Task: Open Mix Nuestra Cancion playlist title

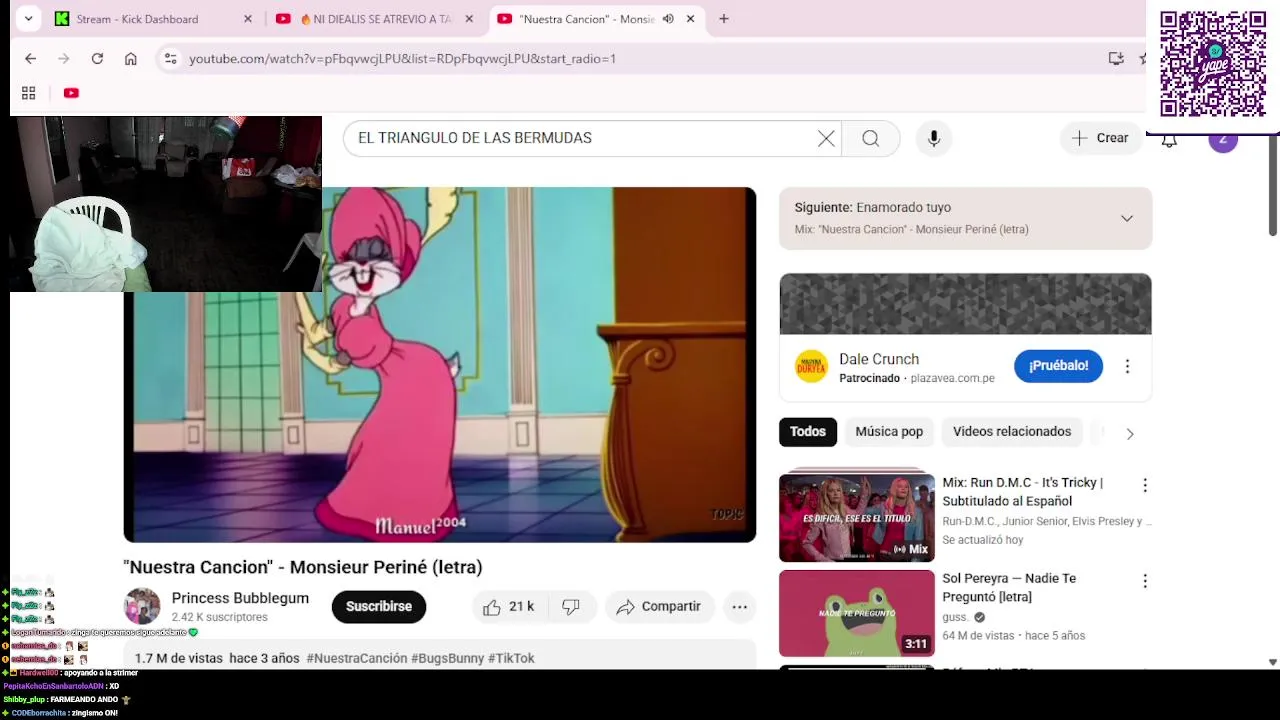Action: (912, 229)
